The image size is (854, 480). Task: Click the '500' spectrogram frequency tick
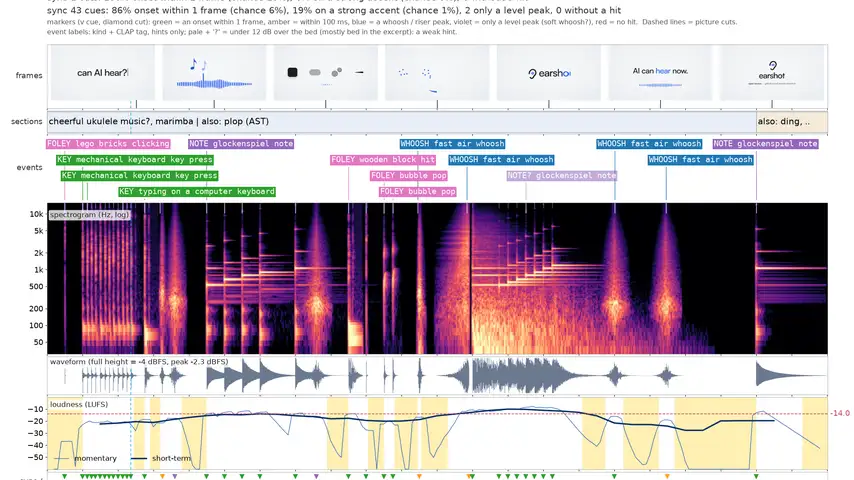coord(36,287)
